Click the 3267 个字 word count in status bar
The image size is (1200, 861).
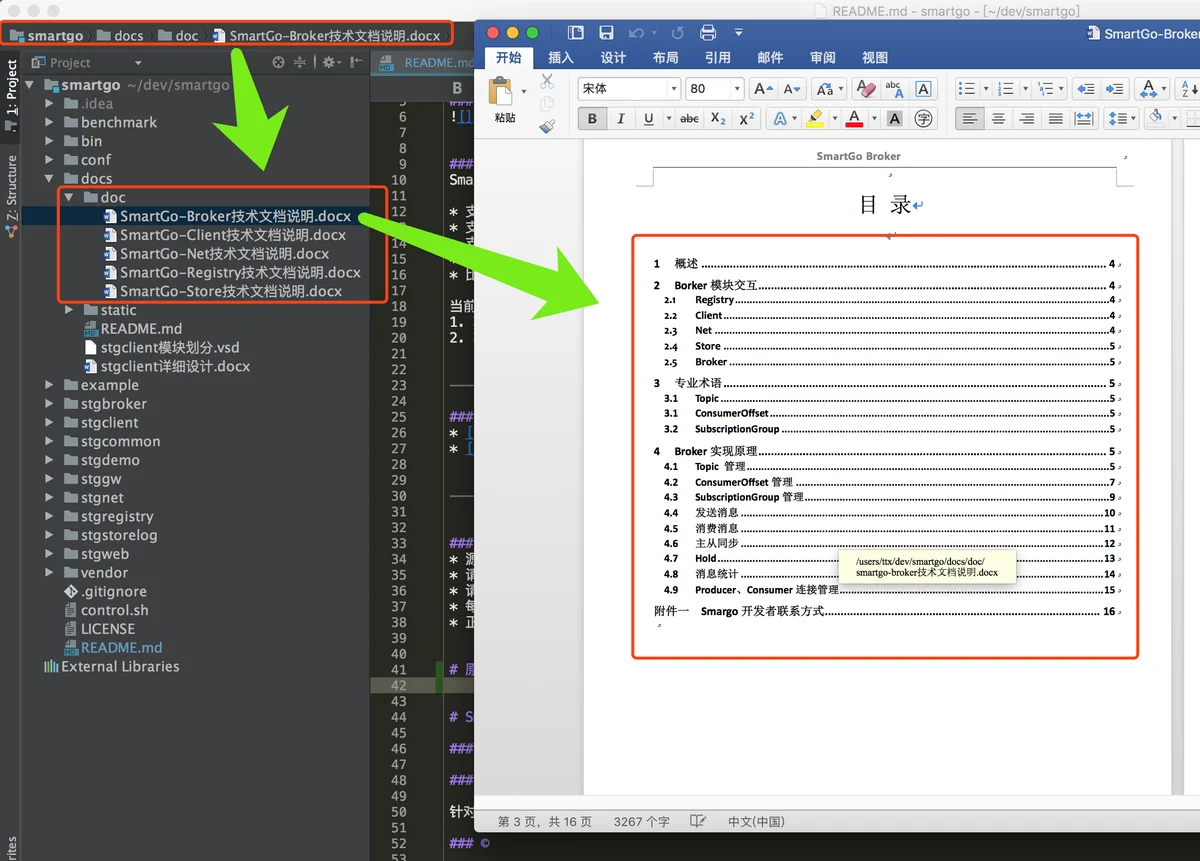coord(642,821)
